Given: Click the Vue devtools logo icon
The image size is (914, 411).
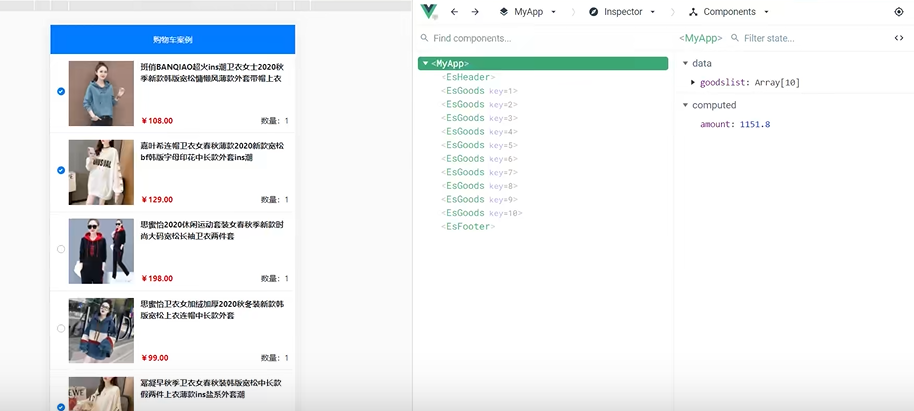Looking at the screenshot, I should coord(429,12).
